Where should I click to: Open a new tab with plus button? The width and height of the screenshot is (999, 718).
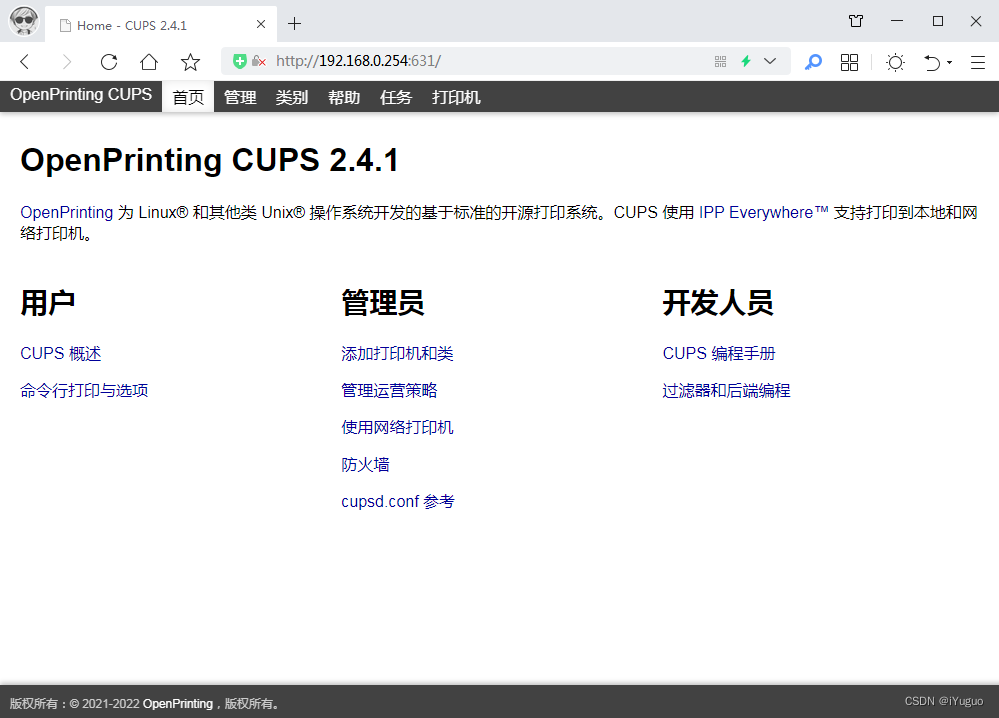(x=294, y=24)
